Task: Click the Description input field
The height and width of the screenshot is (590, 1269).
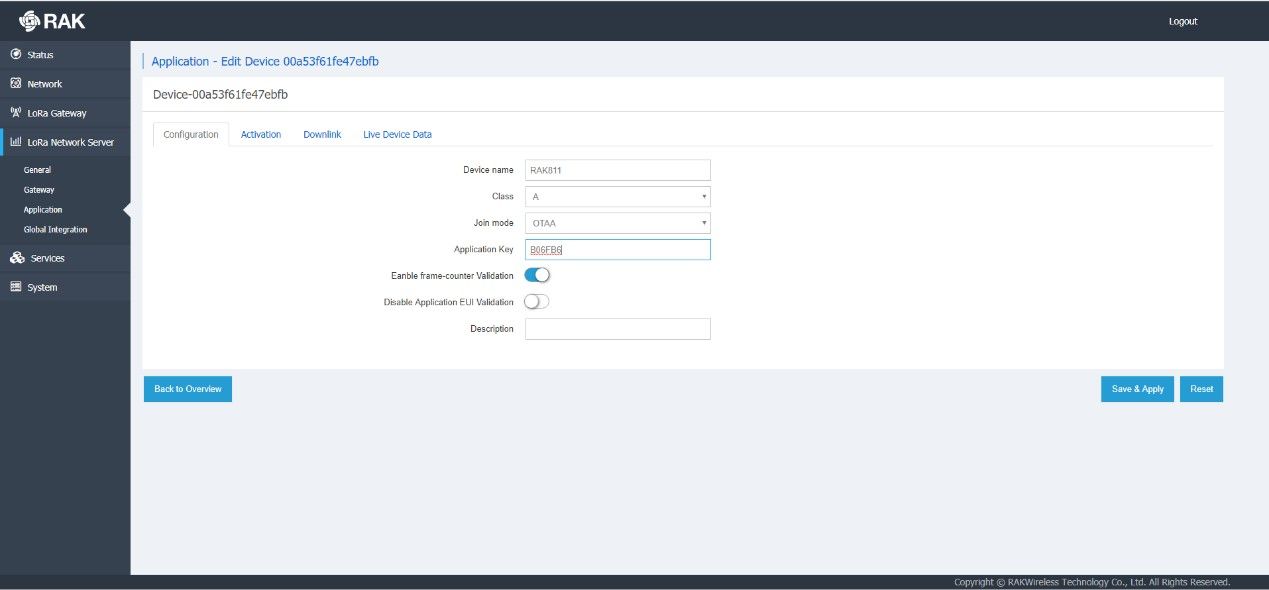Action: point(618,329)
